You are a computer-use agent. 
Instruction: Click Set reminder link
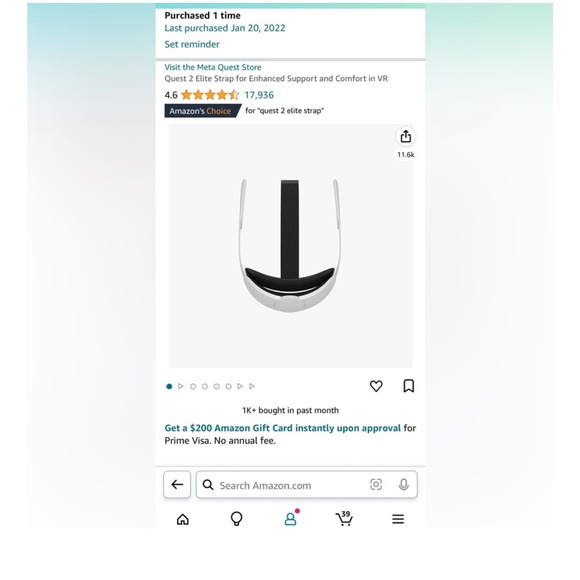(192, 44)
